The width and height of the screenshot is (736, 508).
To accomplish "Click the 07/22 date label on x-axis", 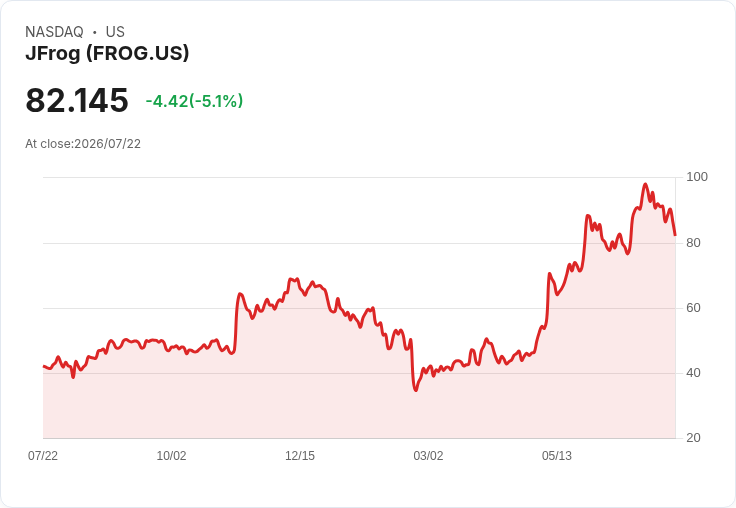I will [x=43, y=456].
